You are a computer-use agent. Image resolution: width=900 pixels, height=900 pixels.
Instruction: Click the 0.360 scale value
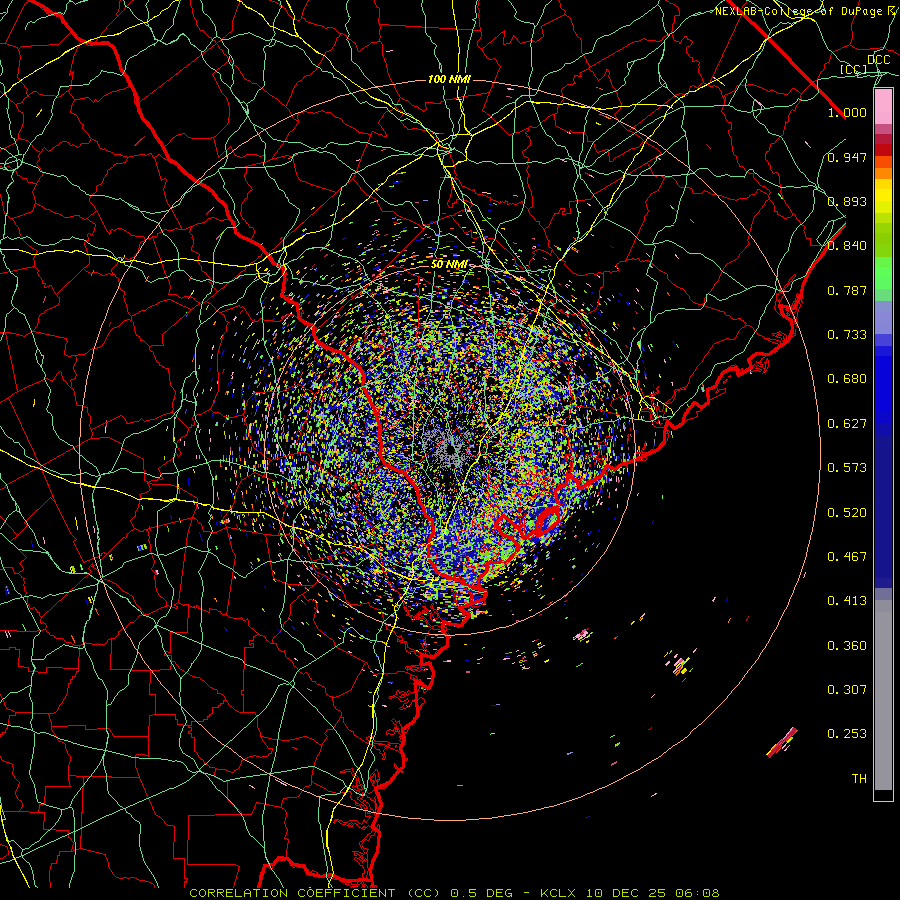(847, 646)
